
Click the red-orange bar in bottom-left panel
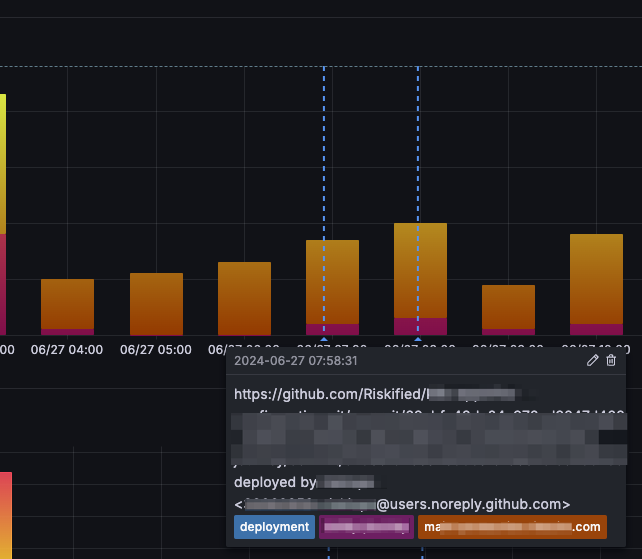6,515
